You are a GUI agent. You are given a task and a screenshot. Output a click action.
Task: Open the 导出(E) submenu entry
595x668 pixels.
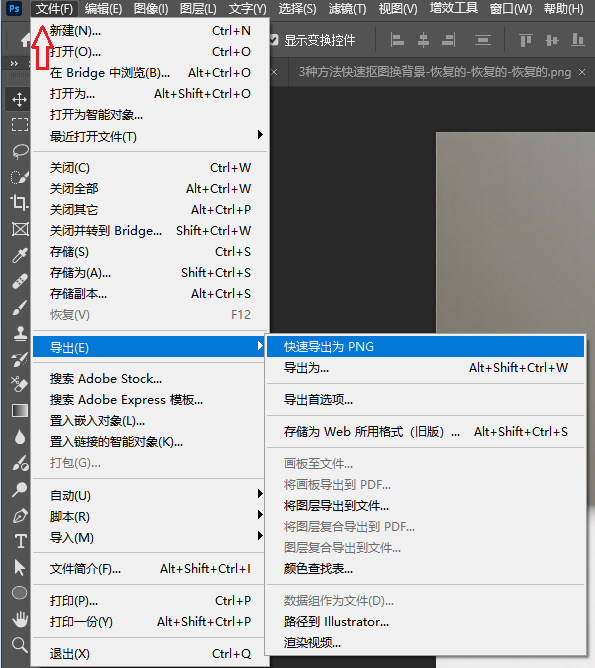pyautogui.click(x=150, y=347)
